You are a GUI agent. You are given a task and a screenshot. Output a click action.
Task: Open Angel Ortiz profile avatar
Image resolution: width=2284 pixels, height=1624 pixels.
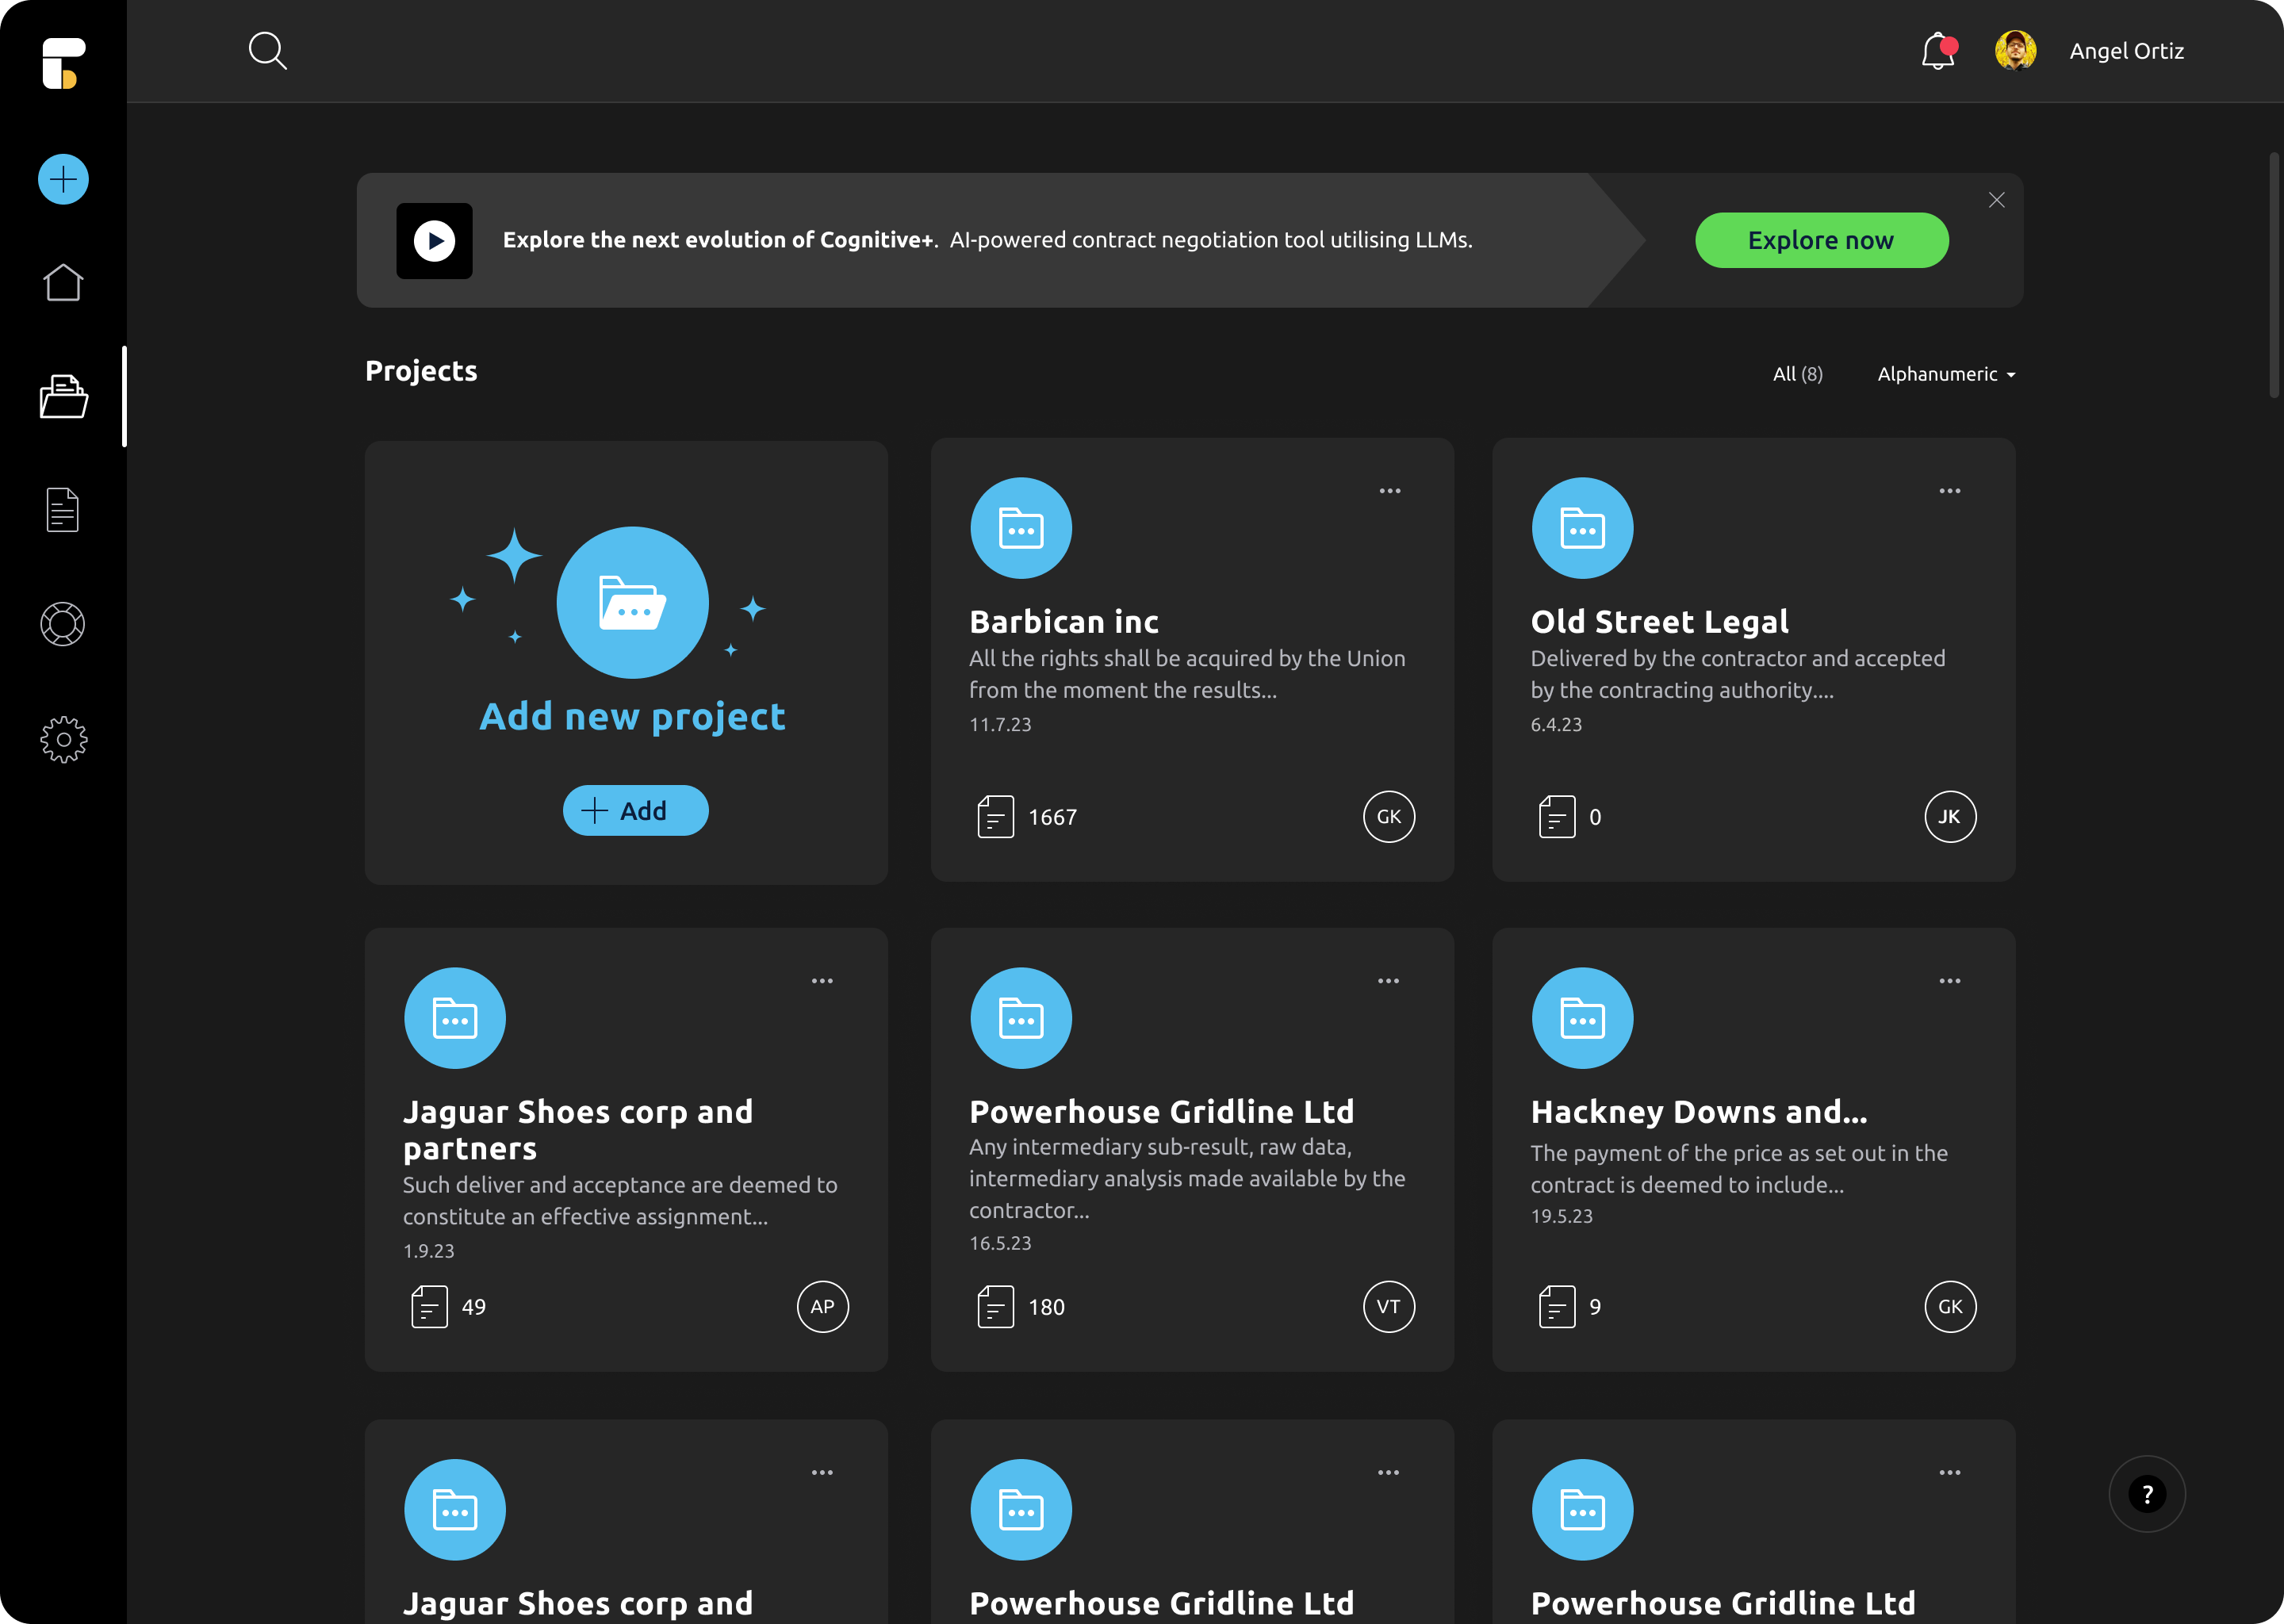pos(2014,51)
